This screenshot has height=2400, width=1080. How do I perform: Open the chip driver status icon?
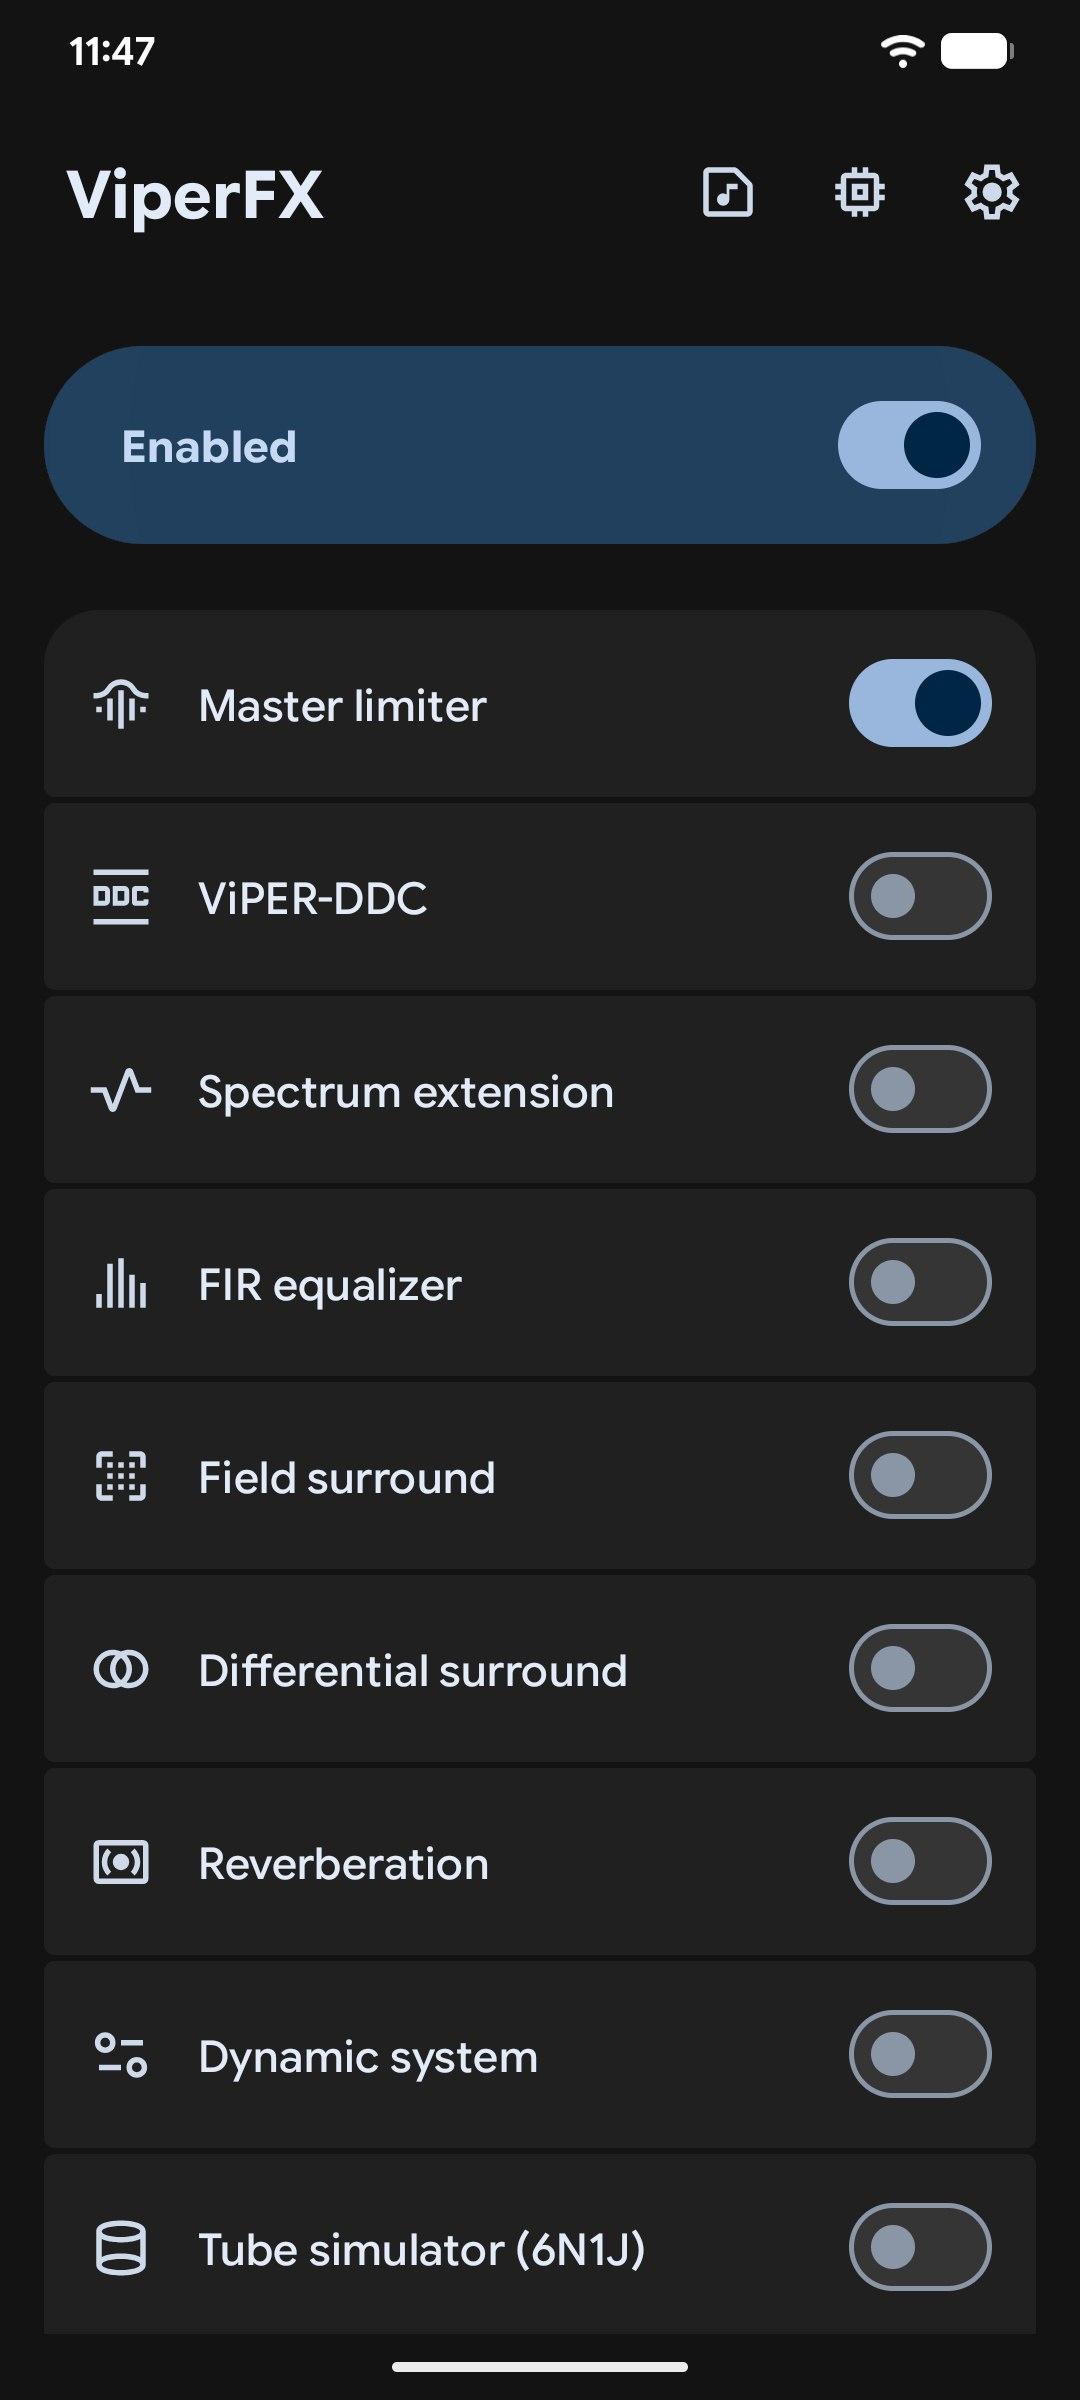859,192
